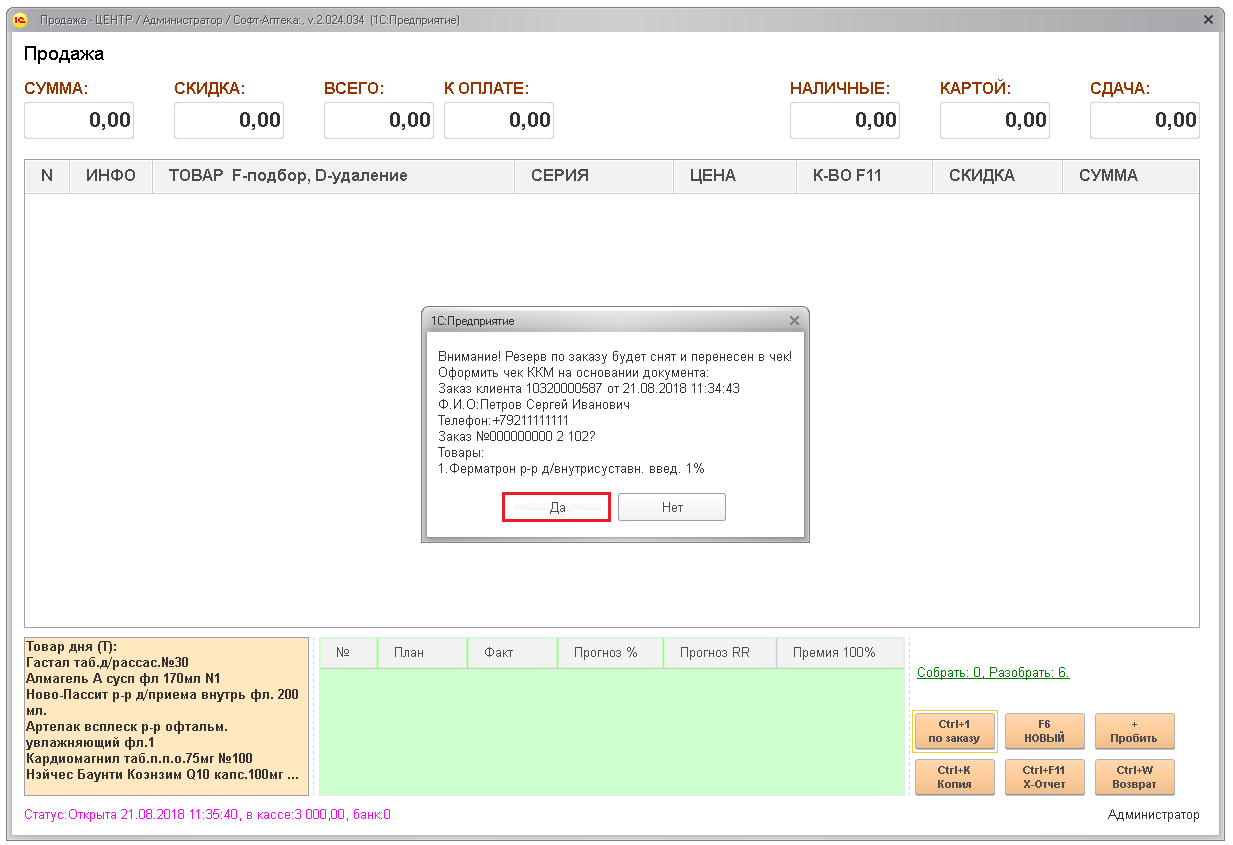
Task: Confirm the dialog with Да button
Action: click(556, 508)
